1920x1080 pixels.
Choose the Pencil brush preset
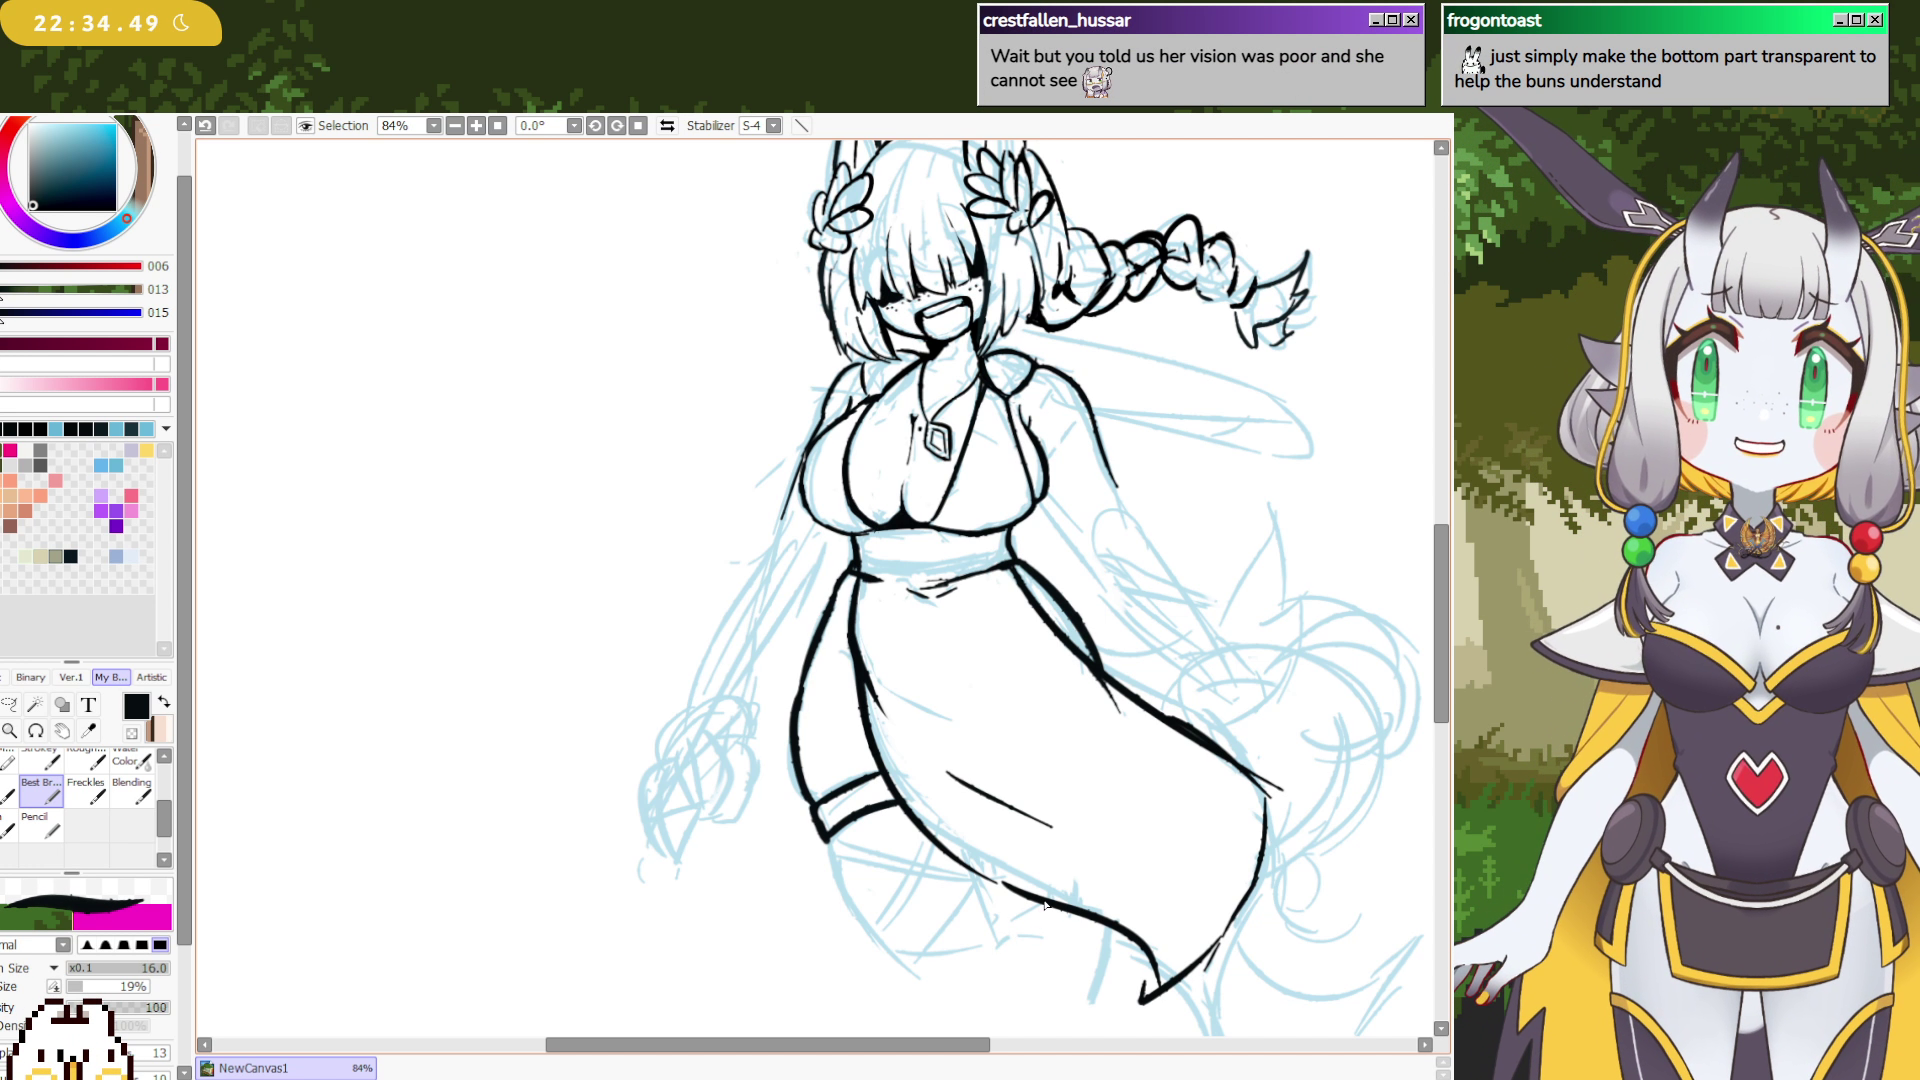click(40, 824)
